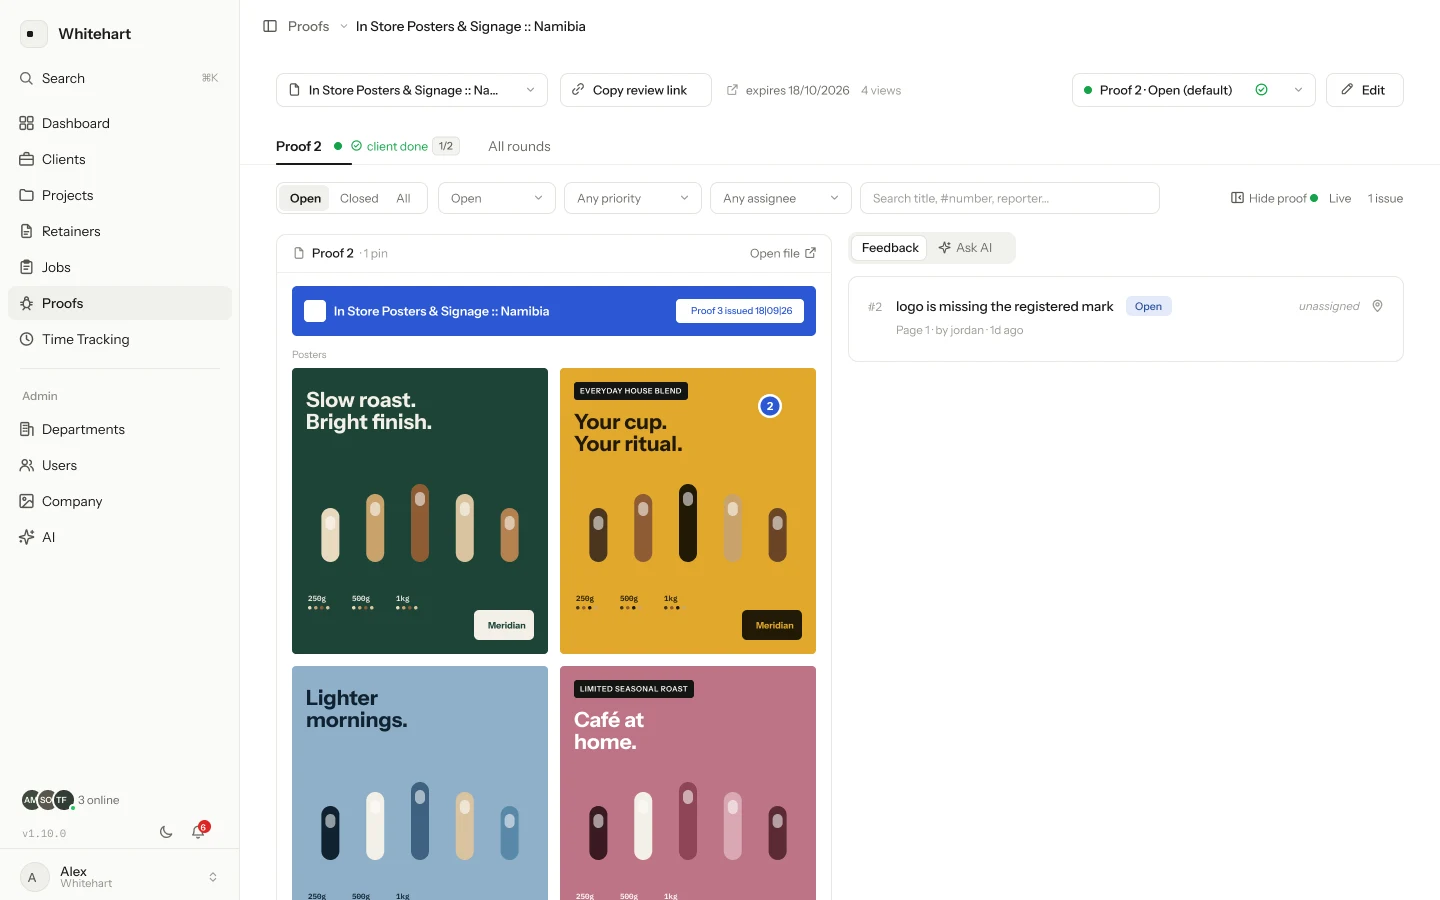Navigate to Retainers in the sidebar
1440x900 pixels.
point(120,231)
